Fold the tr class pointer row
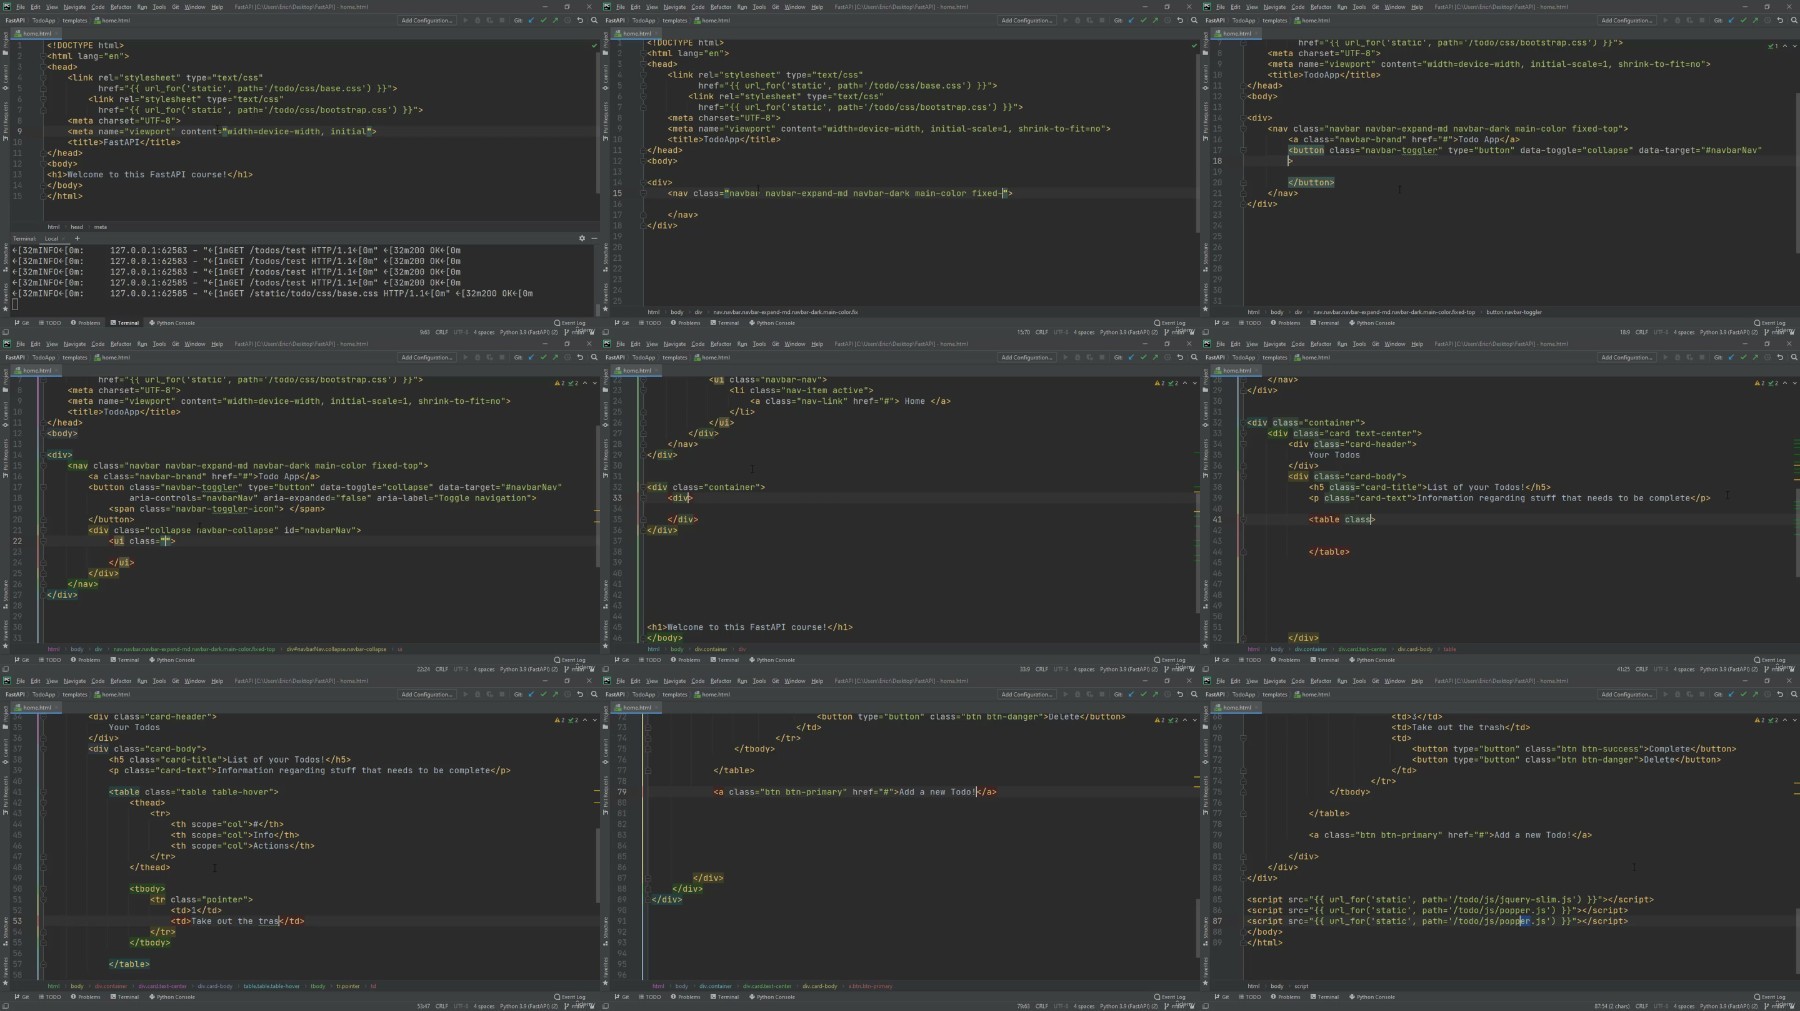Viewport: 1800px width, 1011px height. pyautogui.click(x=45, y=900)
